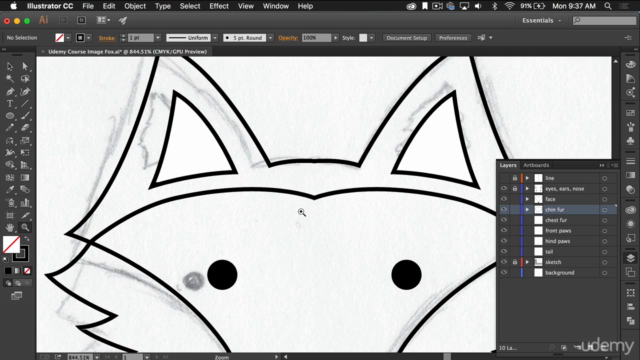Click the Opacity 100% input field
This screenshot has width=640, height=360.
[316, 38]
